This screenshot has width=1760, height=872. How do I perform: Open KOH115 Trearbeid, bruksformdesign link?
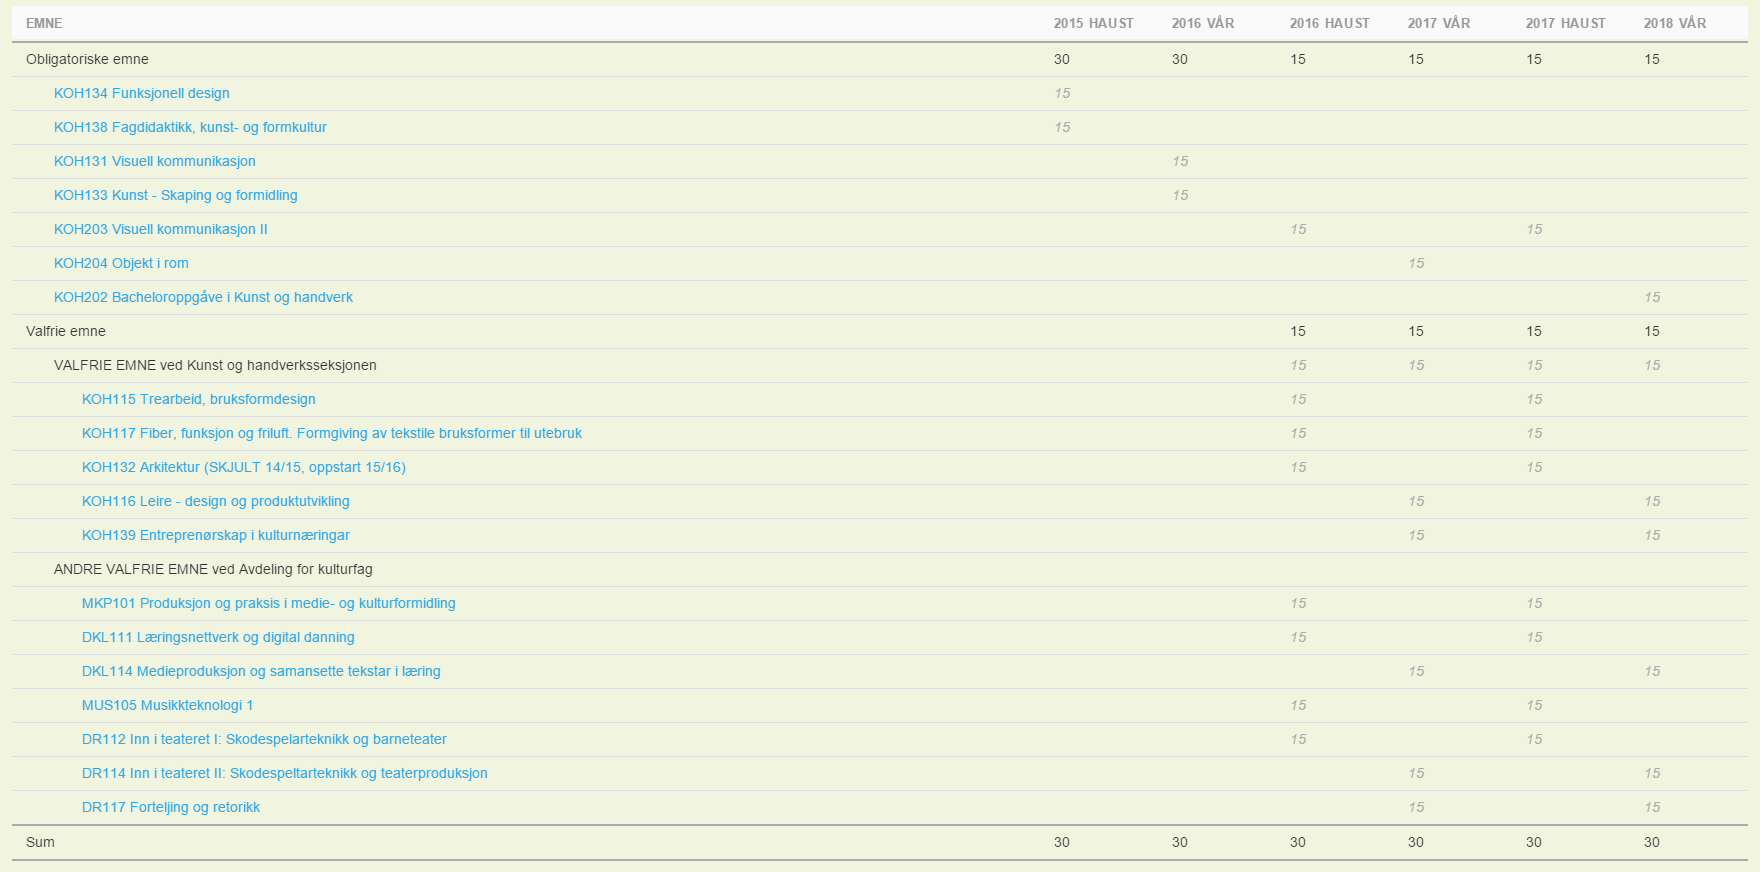pyautogui.click(x=199, y=399)
